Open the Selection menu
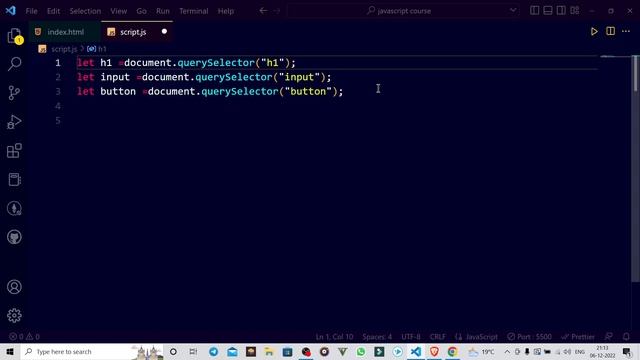Screen dimensions: 640x360 [85, 11]
